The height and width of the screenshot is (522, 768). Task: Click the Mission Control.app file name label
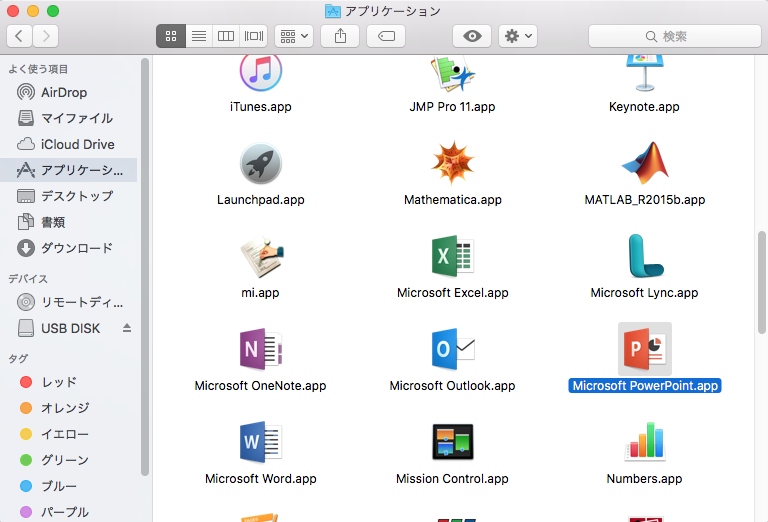pos(453,479)
